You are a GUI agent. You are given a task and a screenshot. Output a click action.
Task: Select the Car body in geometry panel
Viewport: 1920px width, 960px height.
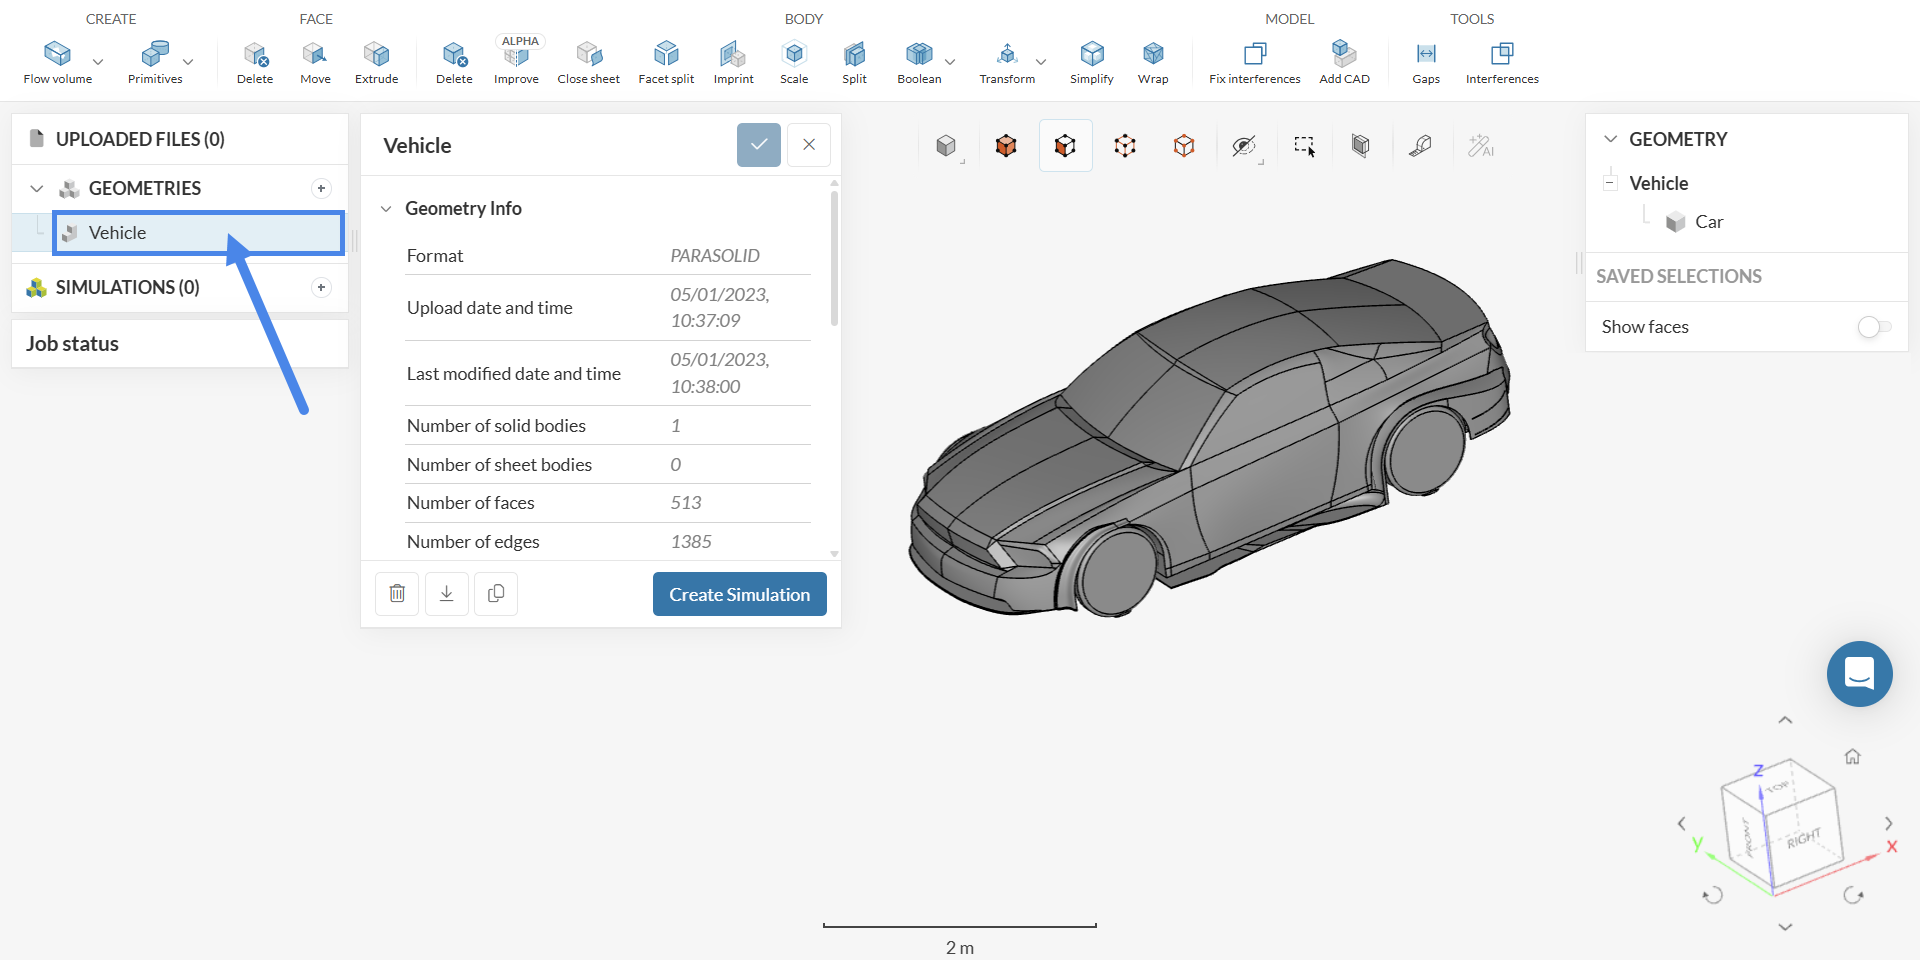pos(1708,222)
